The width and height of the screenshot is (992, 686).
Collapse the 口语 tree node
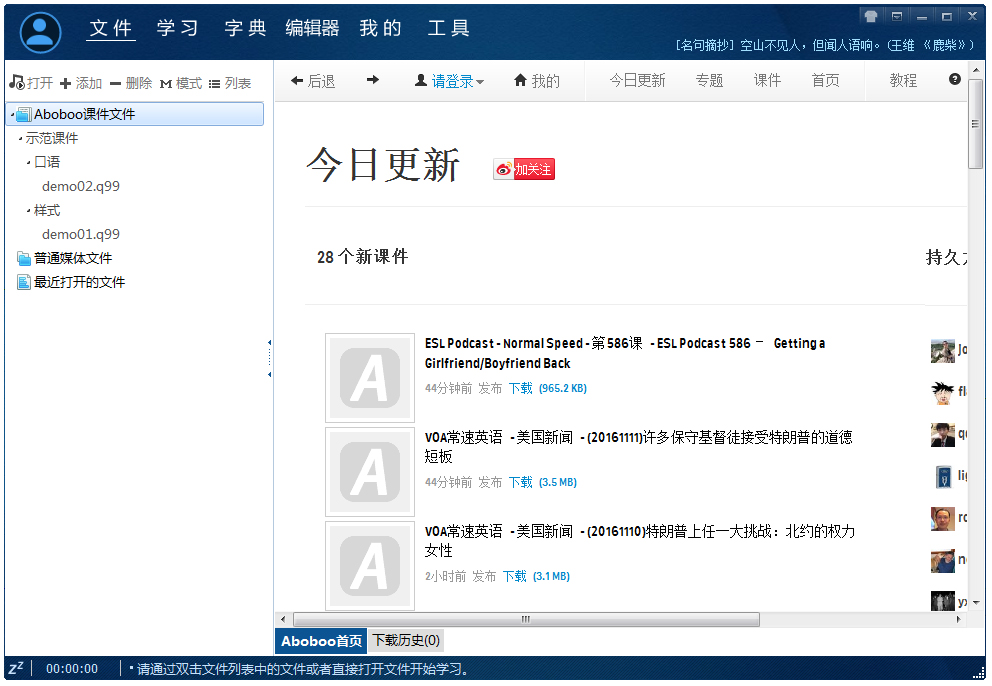coord(28,163)
